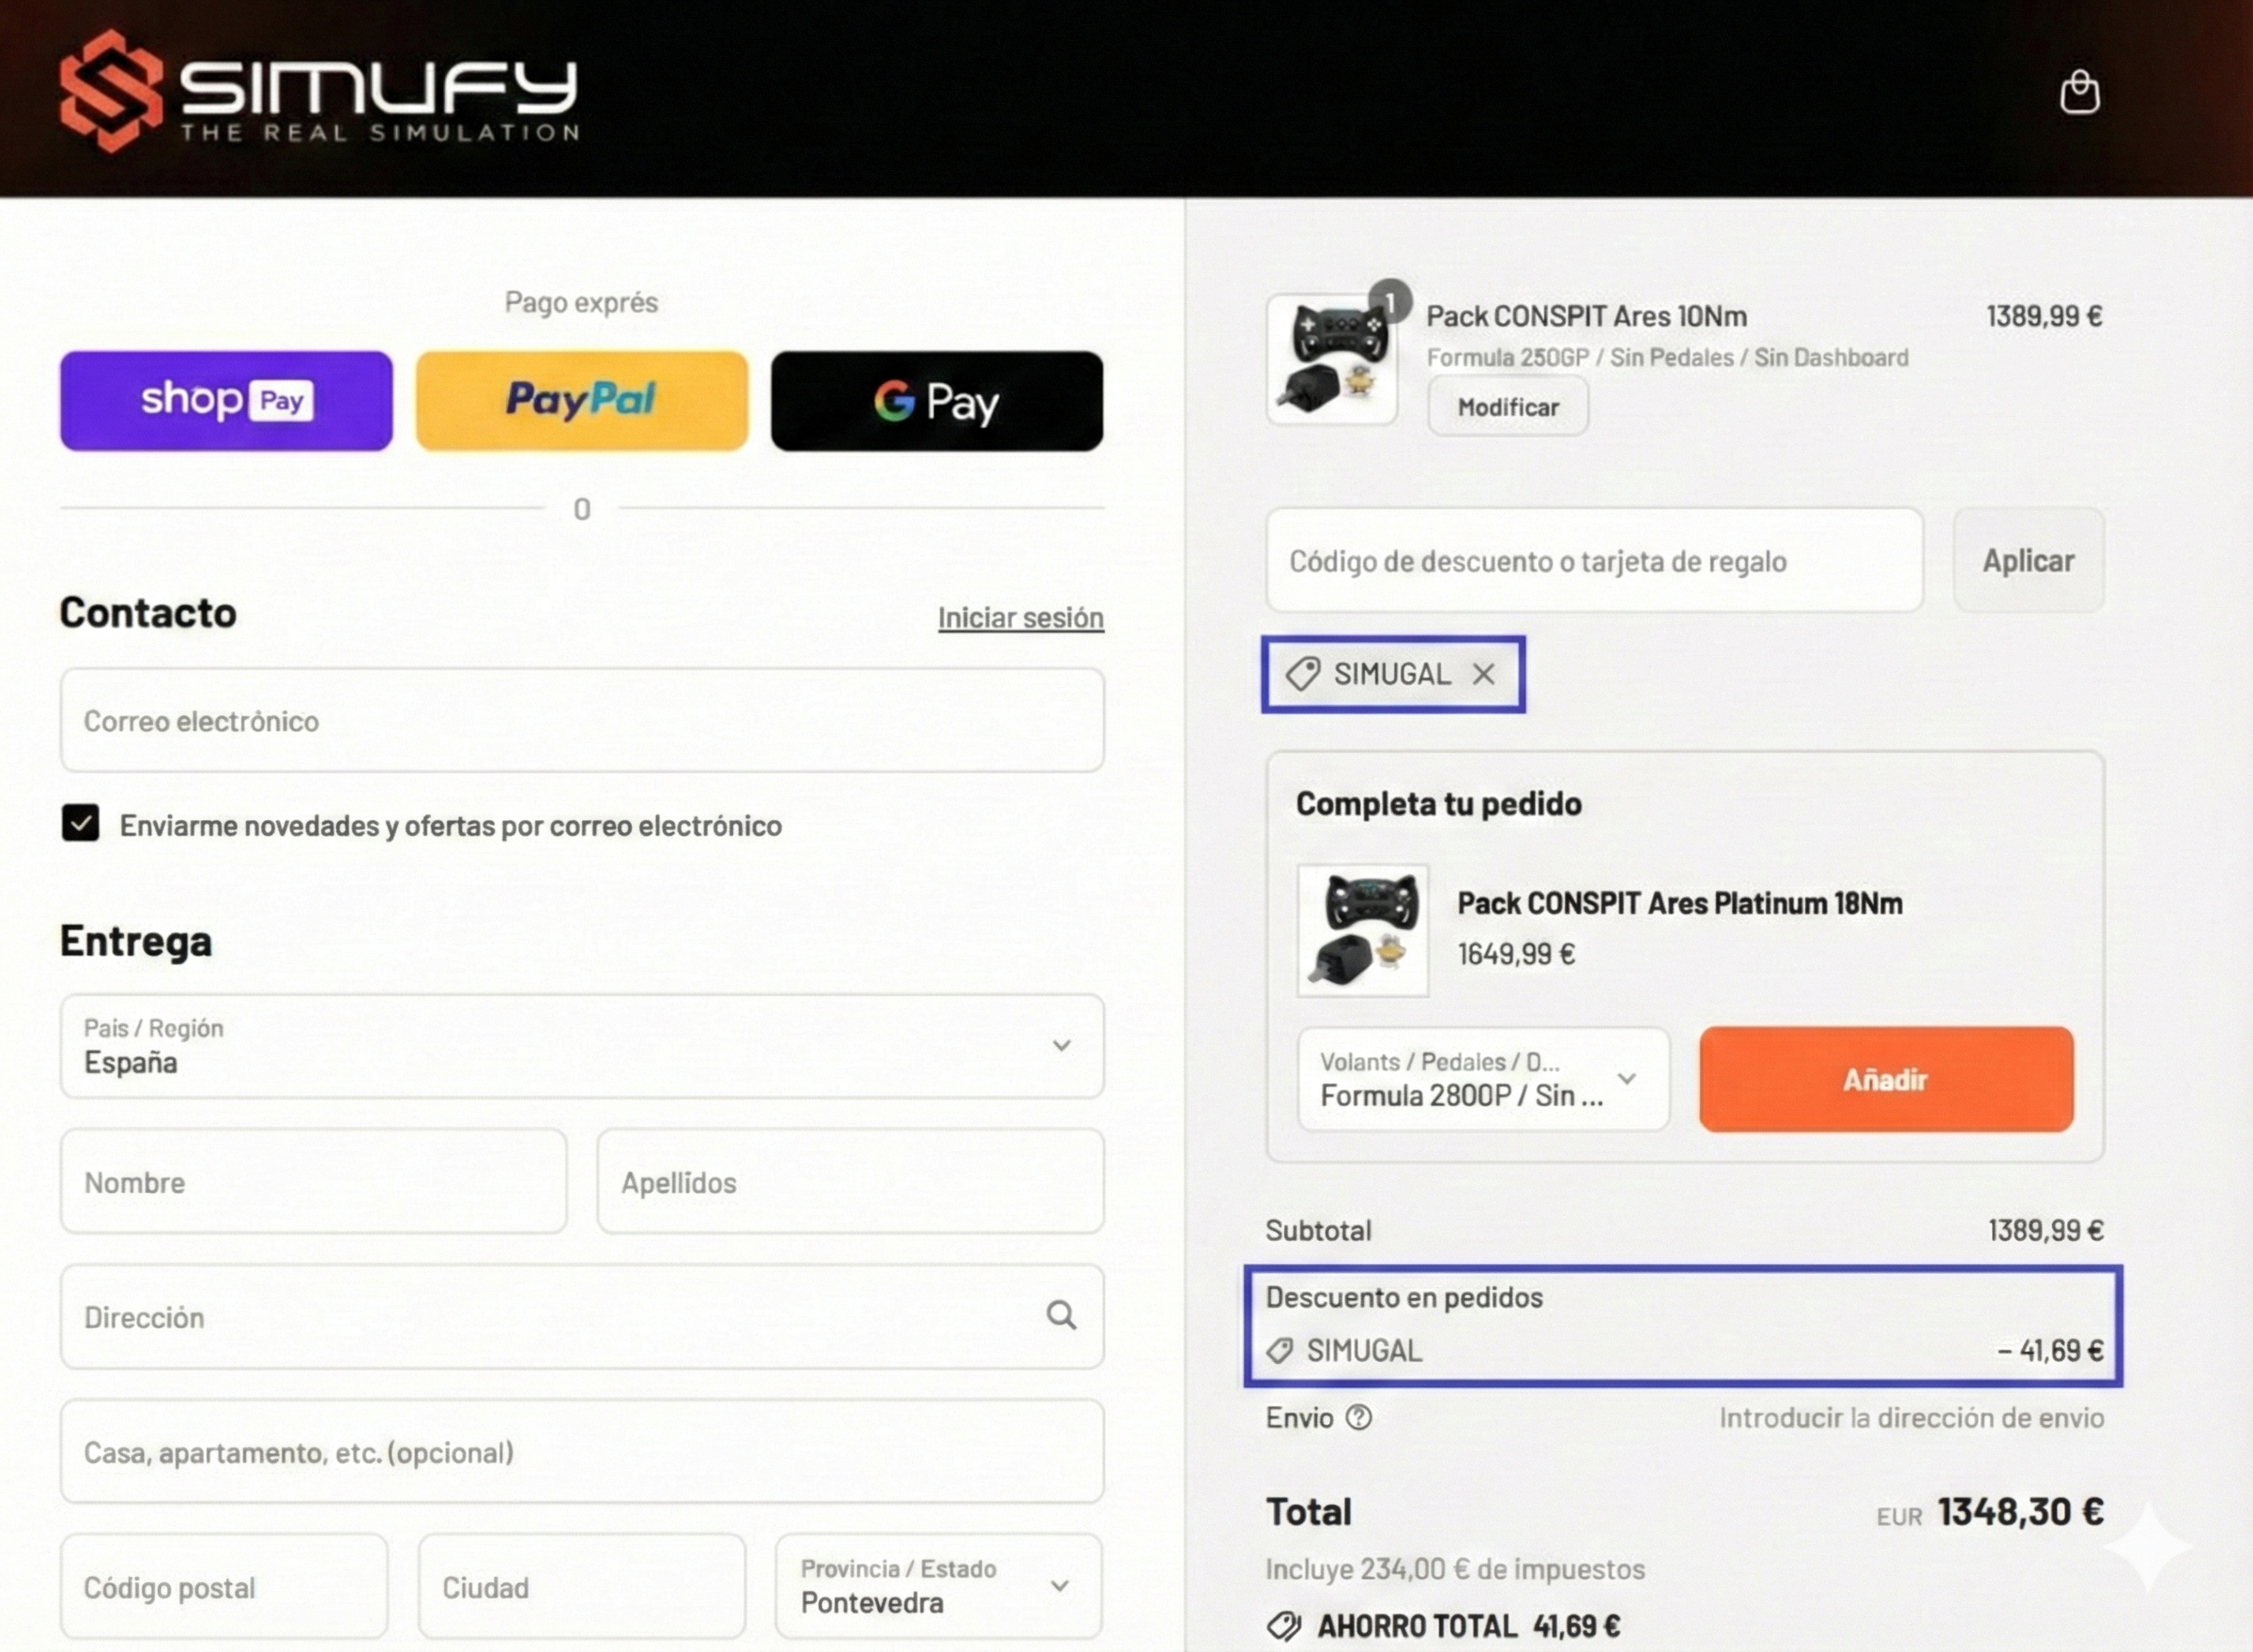Click the Simufy logo in header
The height and width of the screenshot is (1652, 2253).
[319, 90]
